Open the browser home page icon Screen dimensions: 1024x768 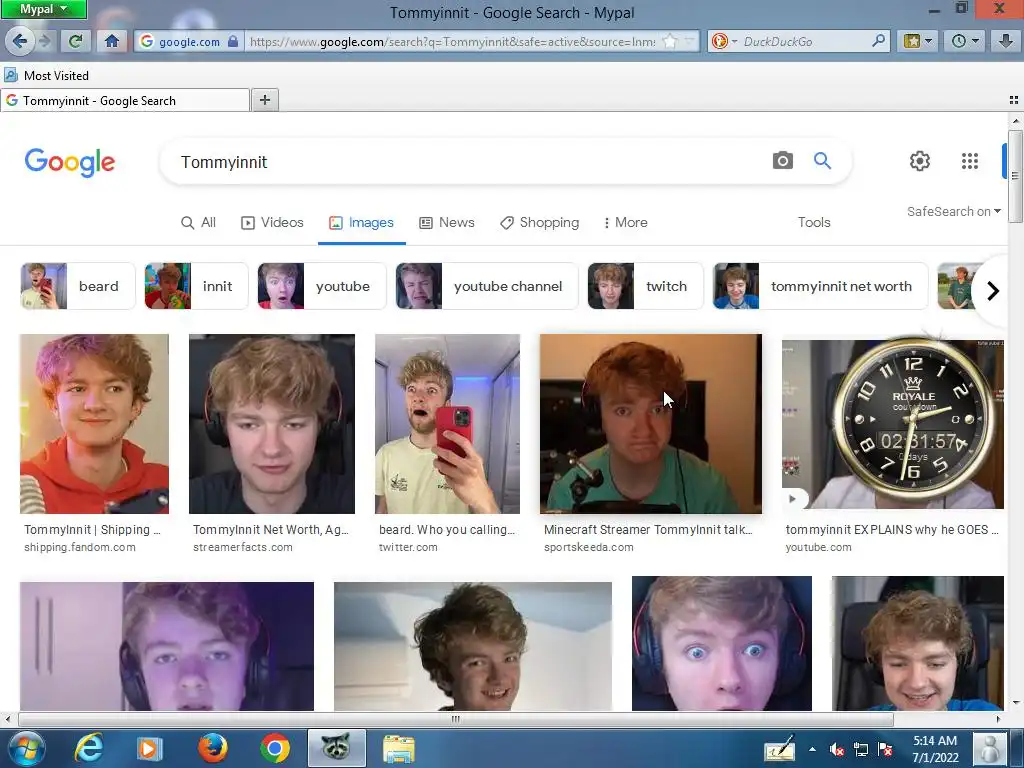[112, 41]
